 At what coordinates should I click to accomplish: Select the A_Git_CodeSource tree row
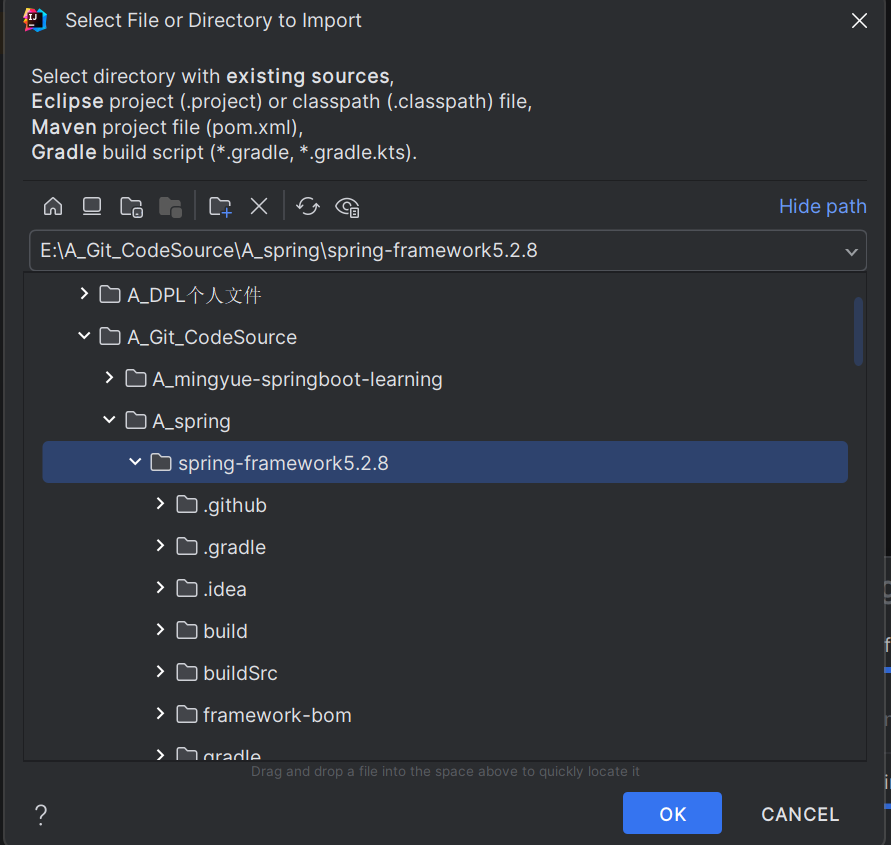[445, 337]
